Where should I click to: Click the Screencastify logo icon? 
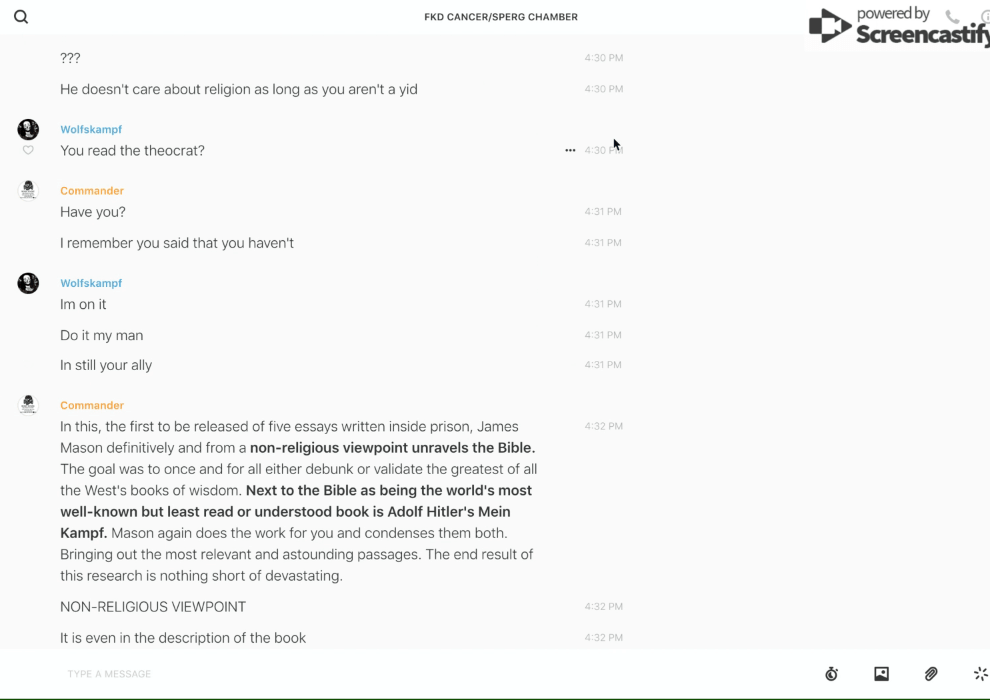point(830,26)
